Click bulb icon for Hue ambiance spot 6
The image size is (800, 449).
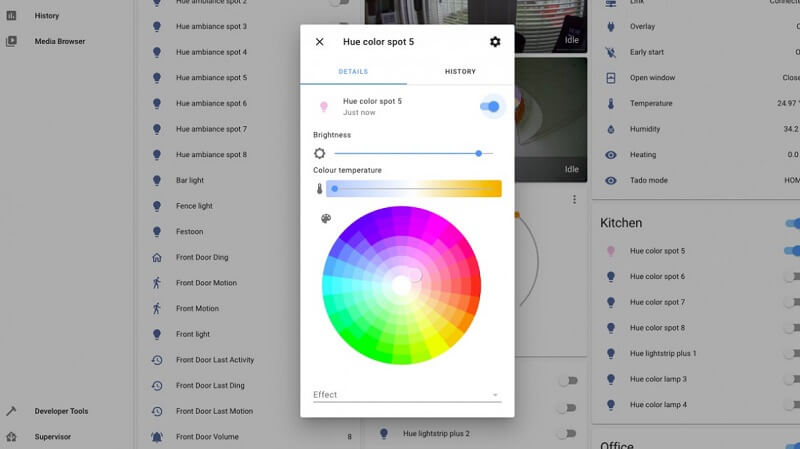click(157, 104)
